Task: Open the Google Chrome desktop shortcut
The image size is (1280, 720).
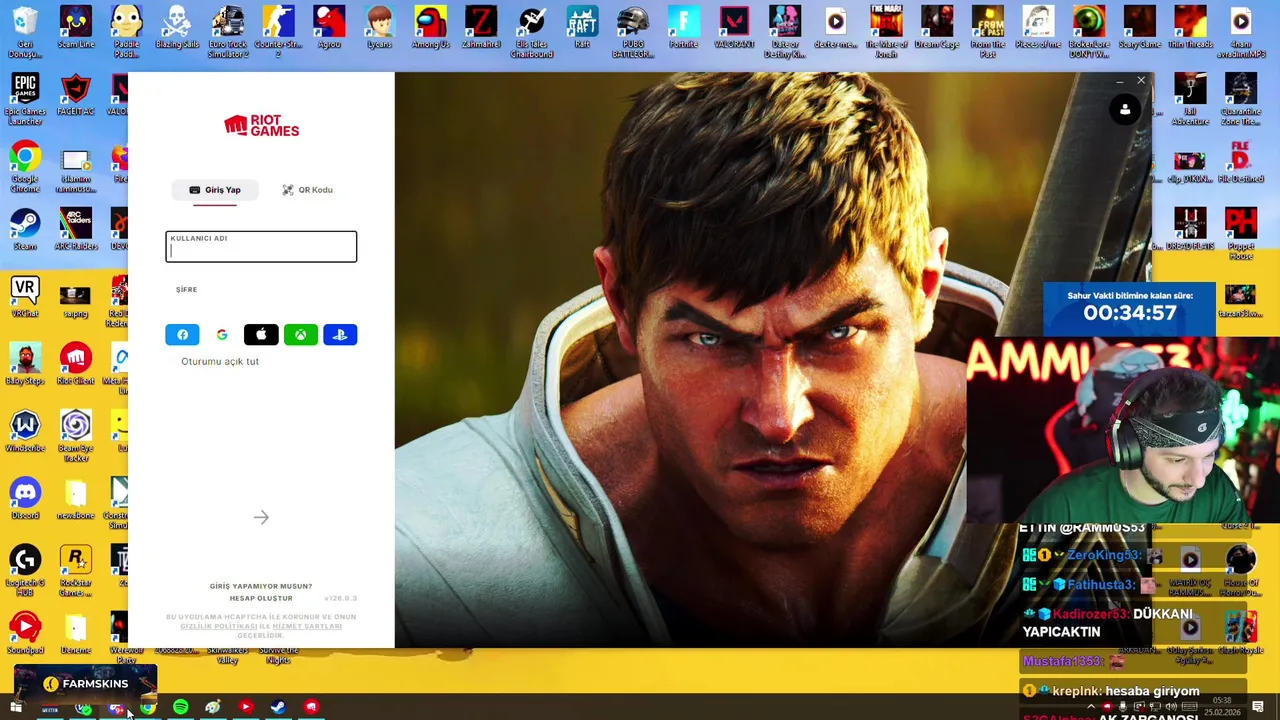Action: point(25,166)
